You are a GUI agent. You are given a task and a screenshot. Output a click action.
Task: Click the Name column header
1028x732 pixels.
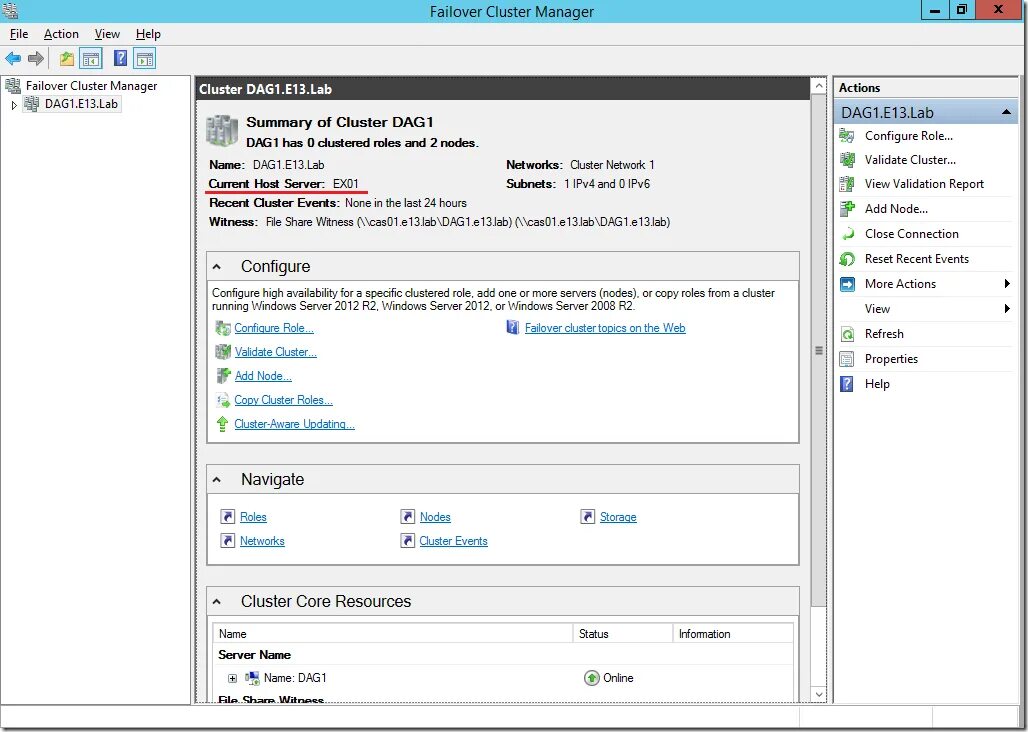[392, 634]
